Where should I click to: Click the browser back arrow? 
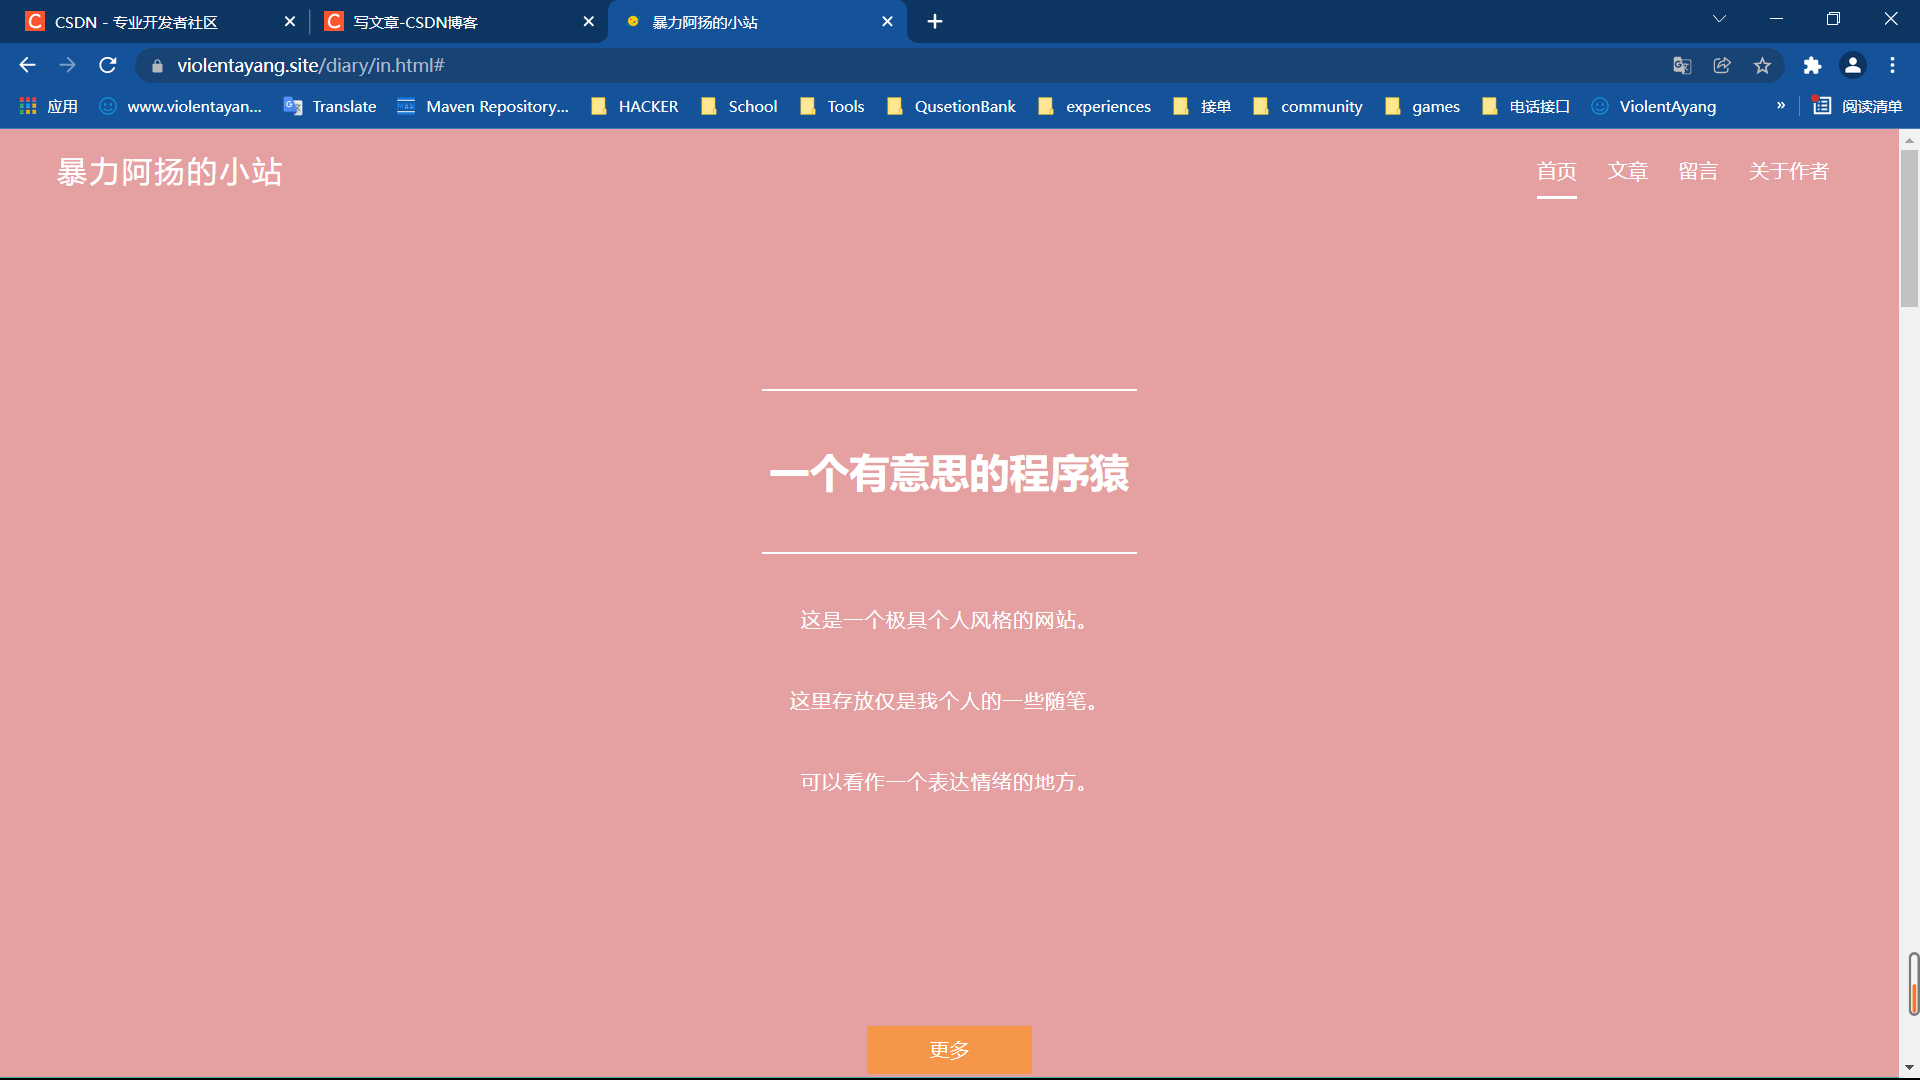click(27, 65)
